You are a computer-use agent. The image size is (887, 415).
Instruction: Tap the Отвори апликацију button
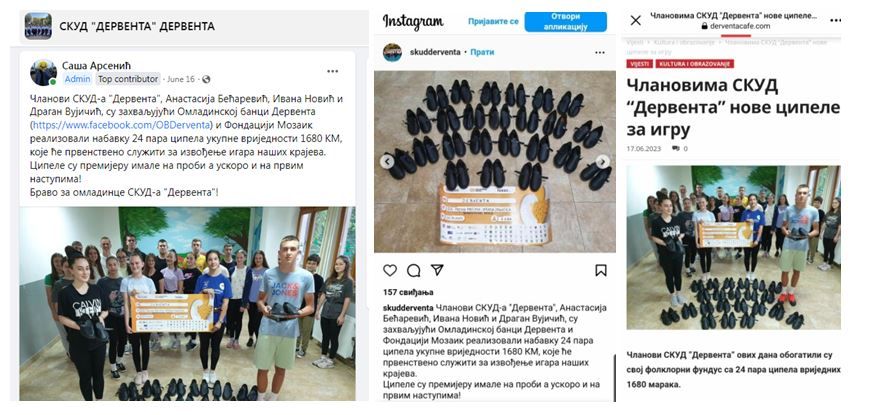point(566,21)
